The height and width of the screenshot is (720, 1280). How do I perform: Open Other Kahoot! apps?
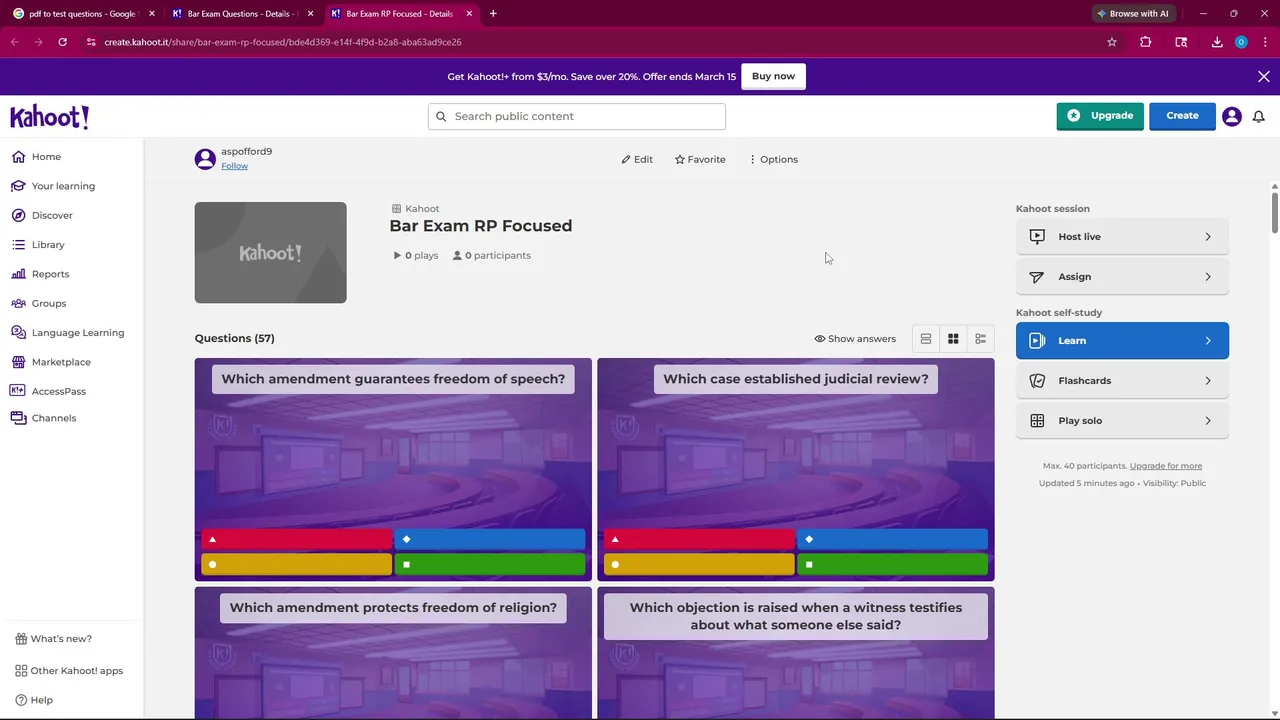(69, 671)
